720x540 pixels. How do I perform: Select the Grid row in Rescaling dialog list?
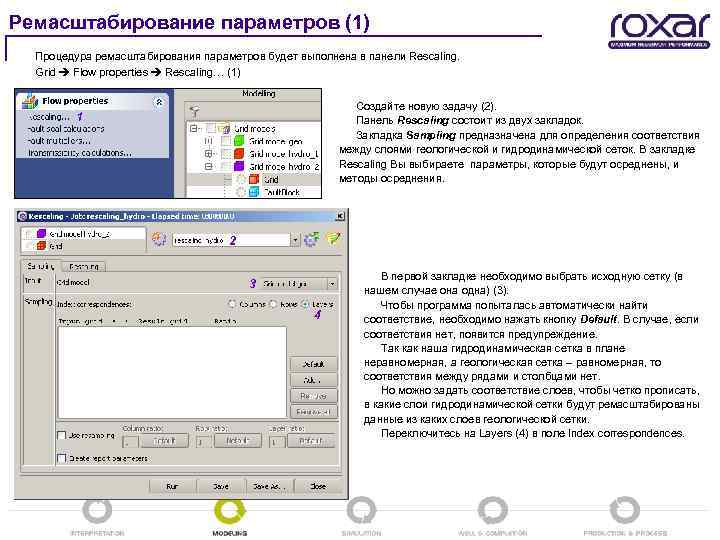(x=83, y=246)
